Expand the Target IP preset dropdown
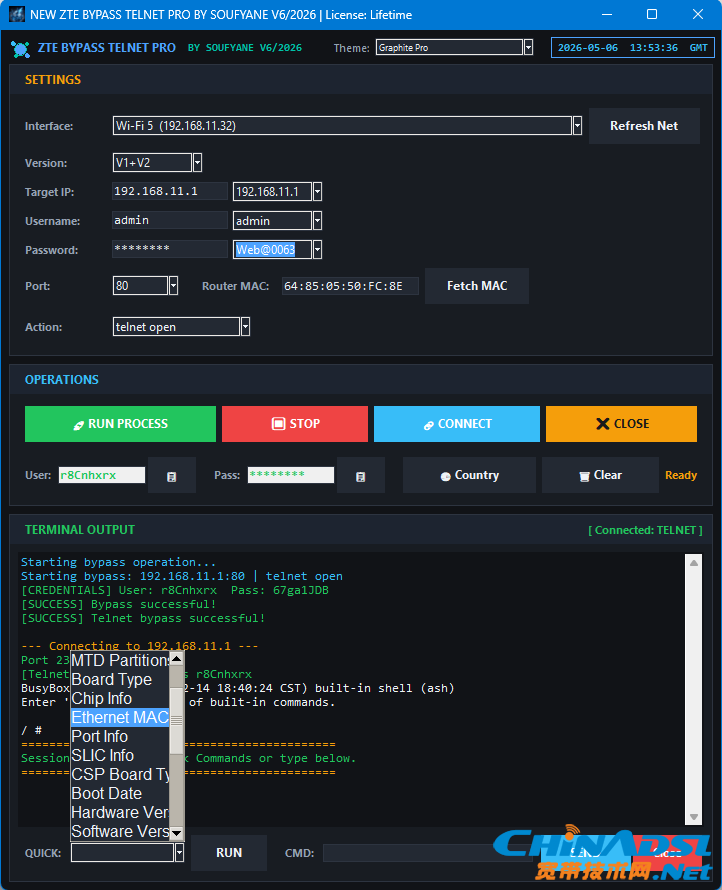The width and height of the screenshot is (722, 890). [x=318, y=191]
